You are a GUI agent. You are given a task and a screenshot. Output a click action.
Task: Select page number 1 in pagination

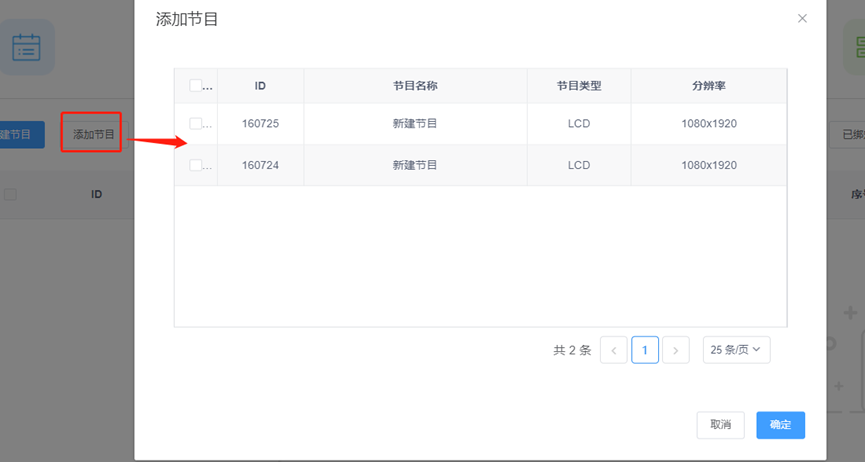tap(645, 350)
